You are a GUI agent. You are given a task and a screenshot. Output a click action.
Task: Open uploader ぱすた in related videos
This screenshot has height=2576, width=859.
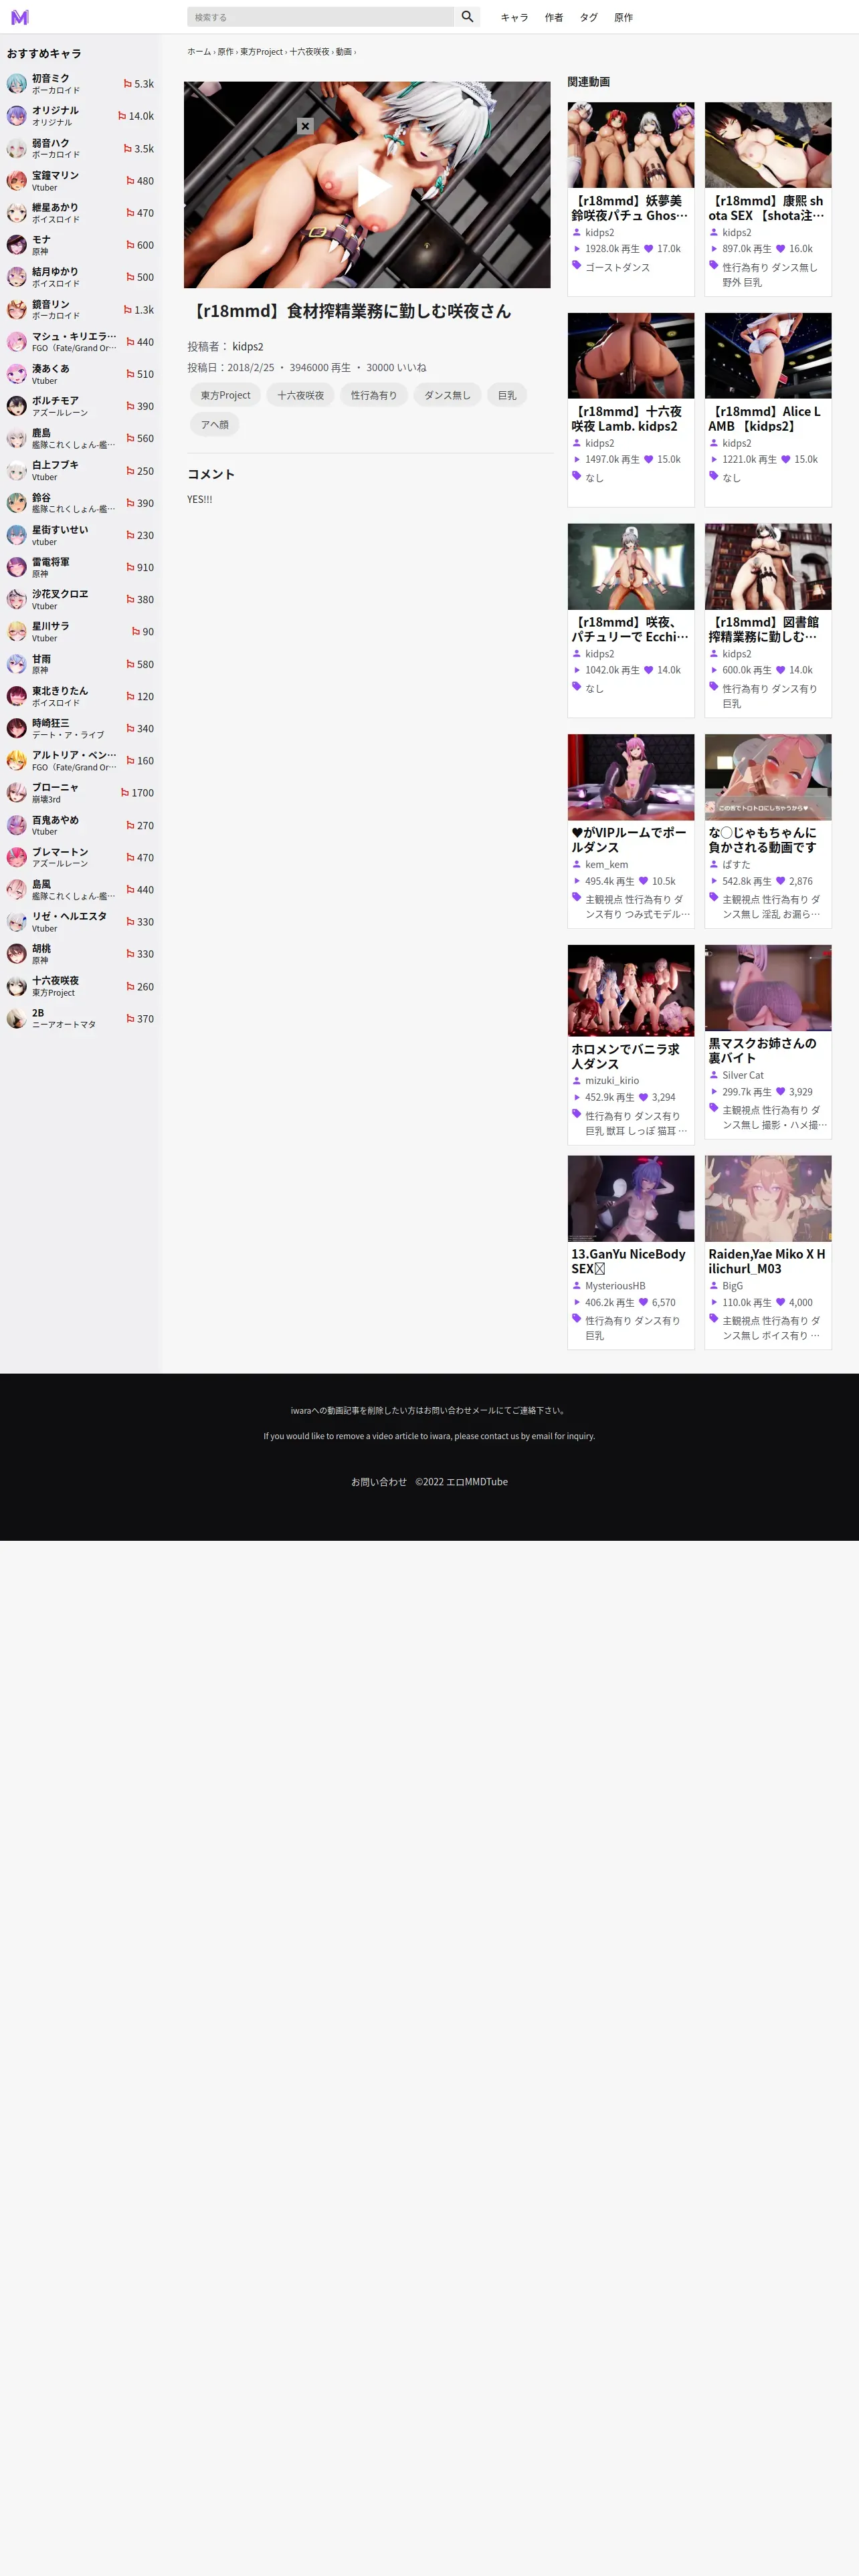(x=736, y=865)
